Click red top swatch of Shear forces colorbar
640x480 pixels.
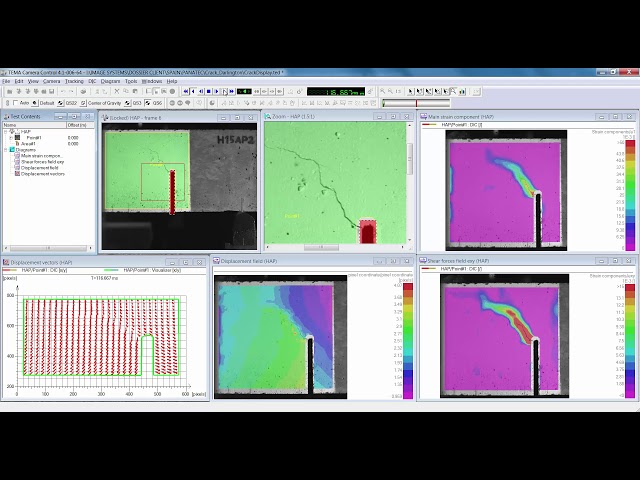[630, 288]
